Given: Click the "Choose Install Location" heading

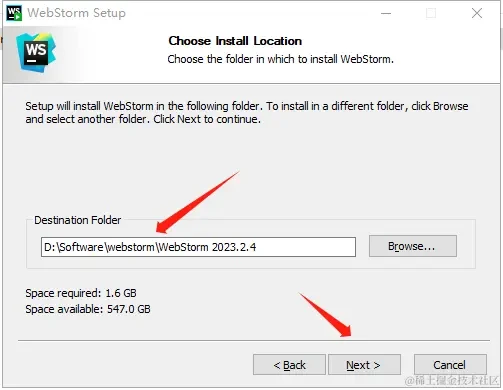Looking at the screenshot, I should pos(235,41).
